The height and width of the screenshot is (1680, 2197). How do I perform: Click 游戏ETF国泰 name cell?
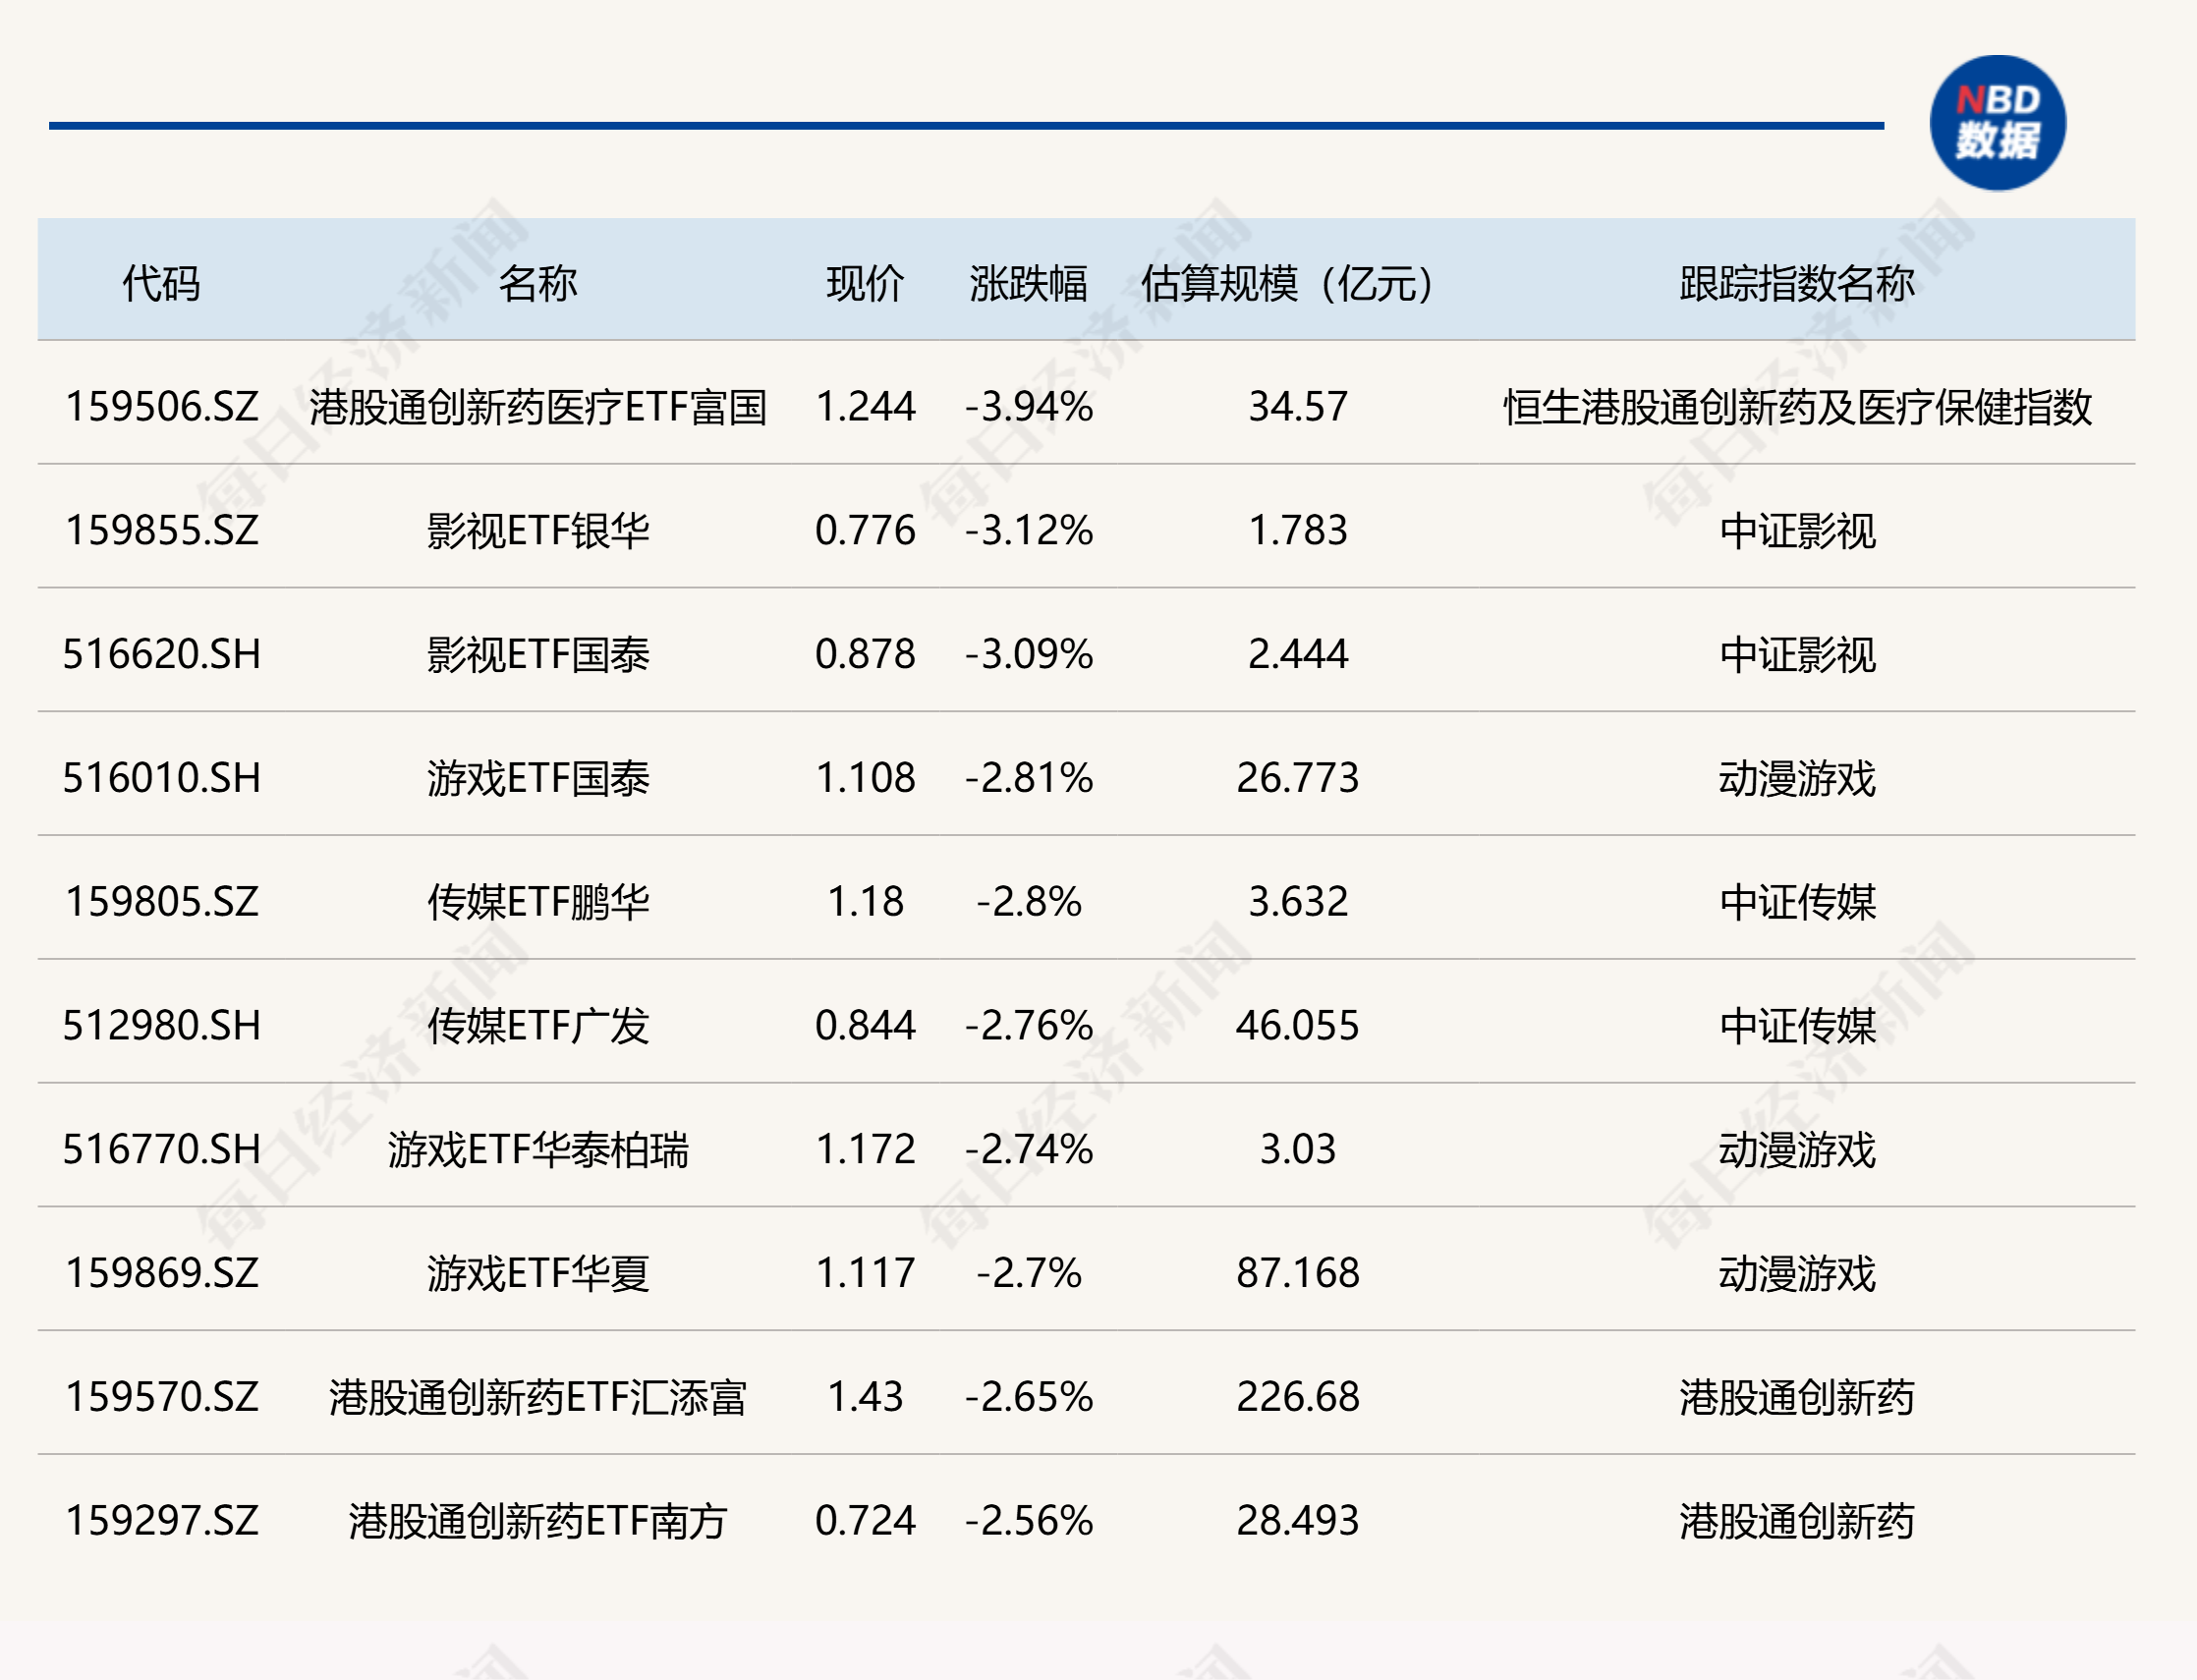[x=538, y=779]
